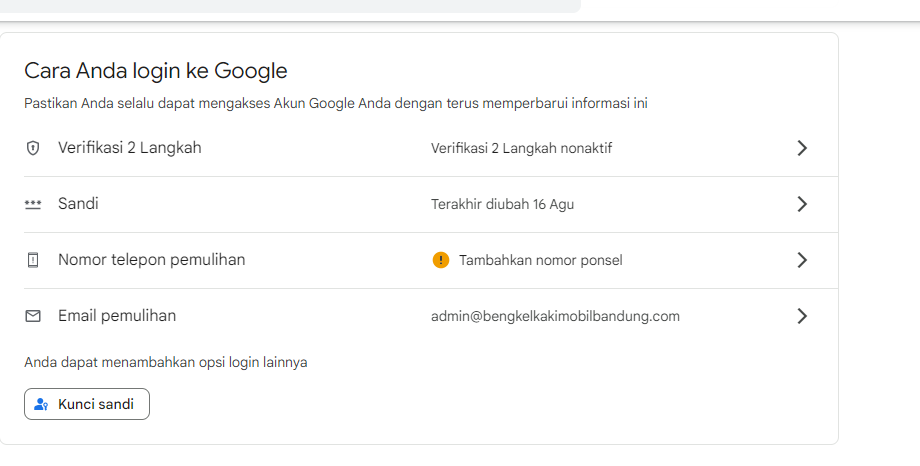Click 'Anda dapat menambahkan opsi login lainnya' text
Image resolution: width=920 pixels, height=466 pixels.
pos(165,362)
